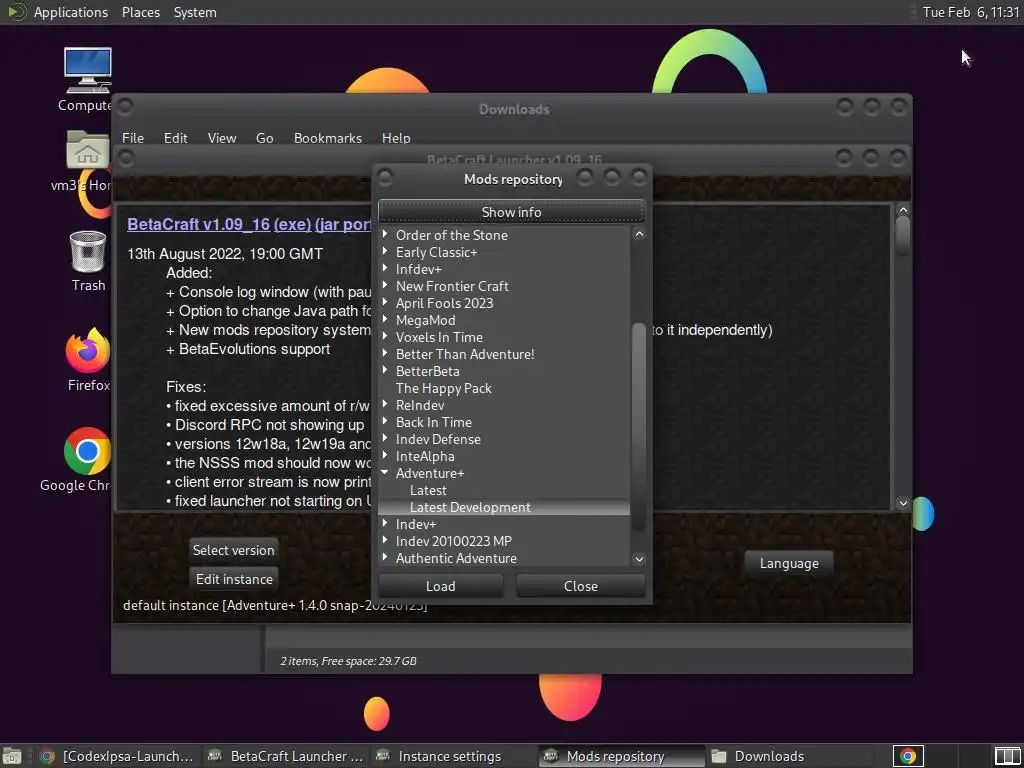Open the System menu in top panel
This screenshot has height=768, width=1024.
tap(195, 12)
